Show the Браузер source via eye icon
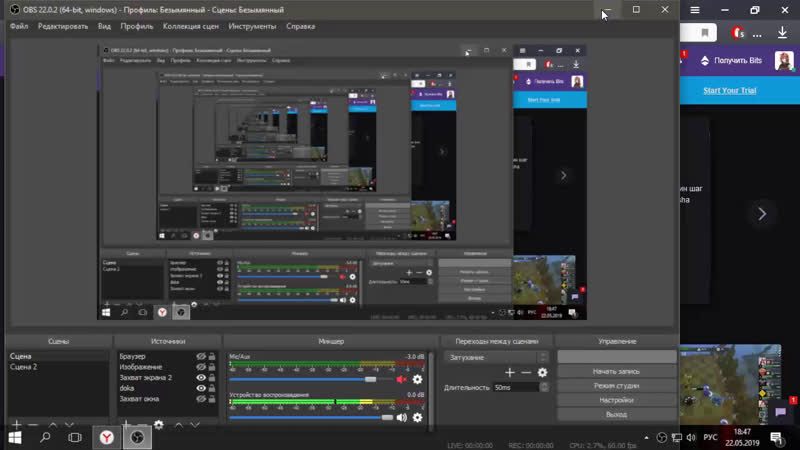This screenshot has width=800, height=450. pyautogui.click(x=201, y=356)
